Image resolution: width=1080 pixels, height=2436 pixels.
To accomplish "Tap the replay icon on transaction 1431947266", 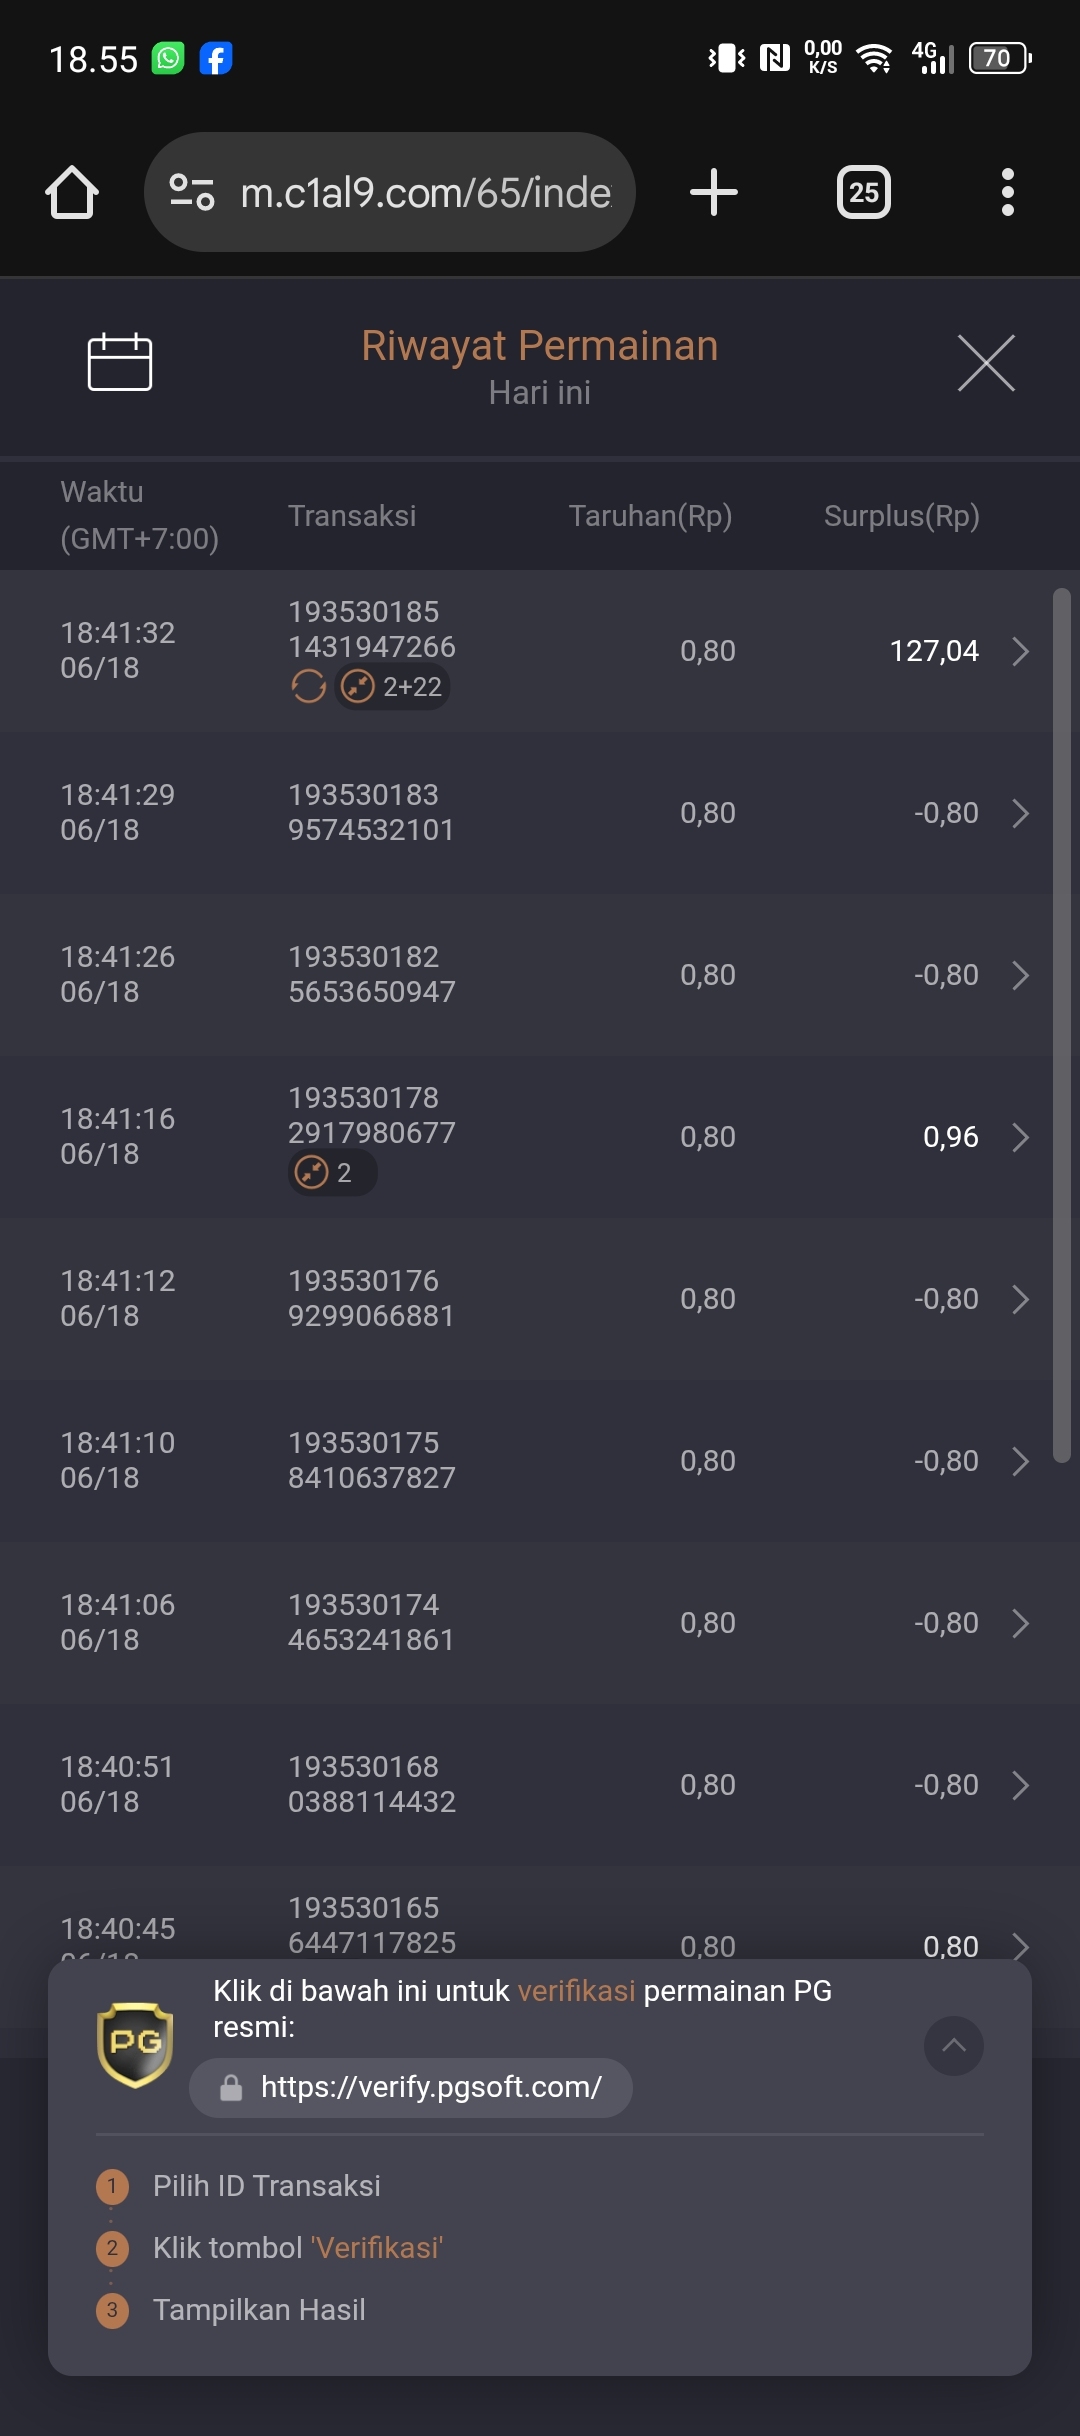I will 308,687.
